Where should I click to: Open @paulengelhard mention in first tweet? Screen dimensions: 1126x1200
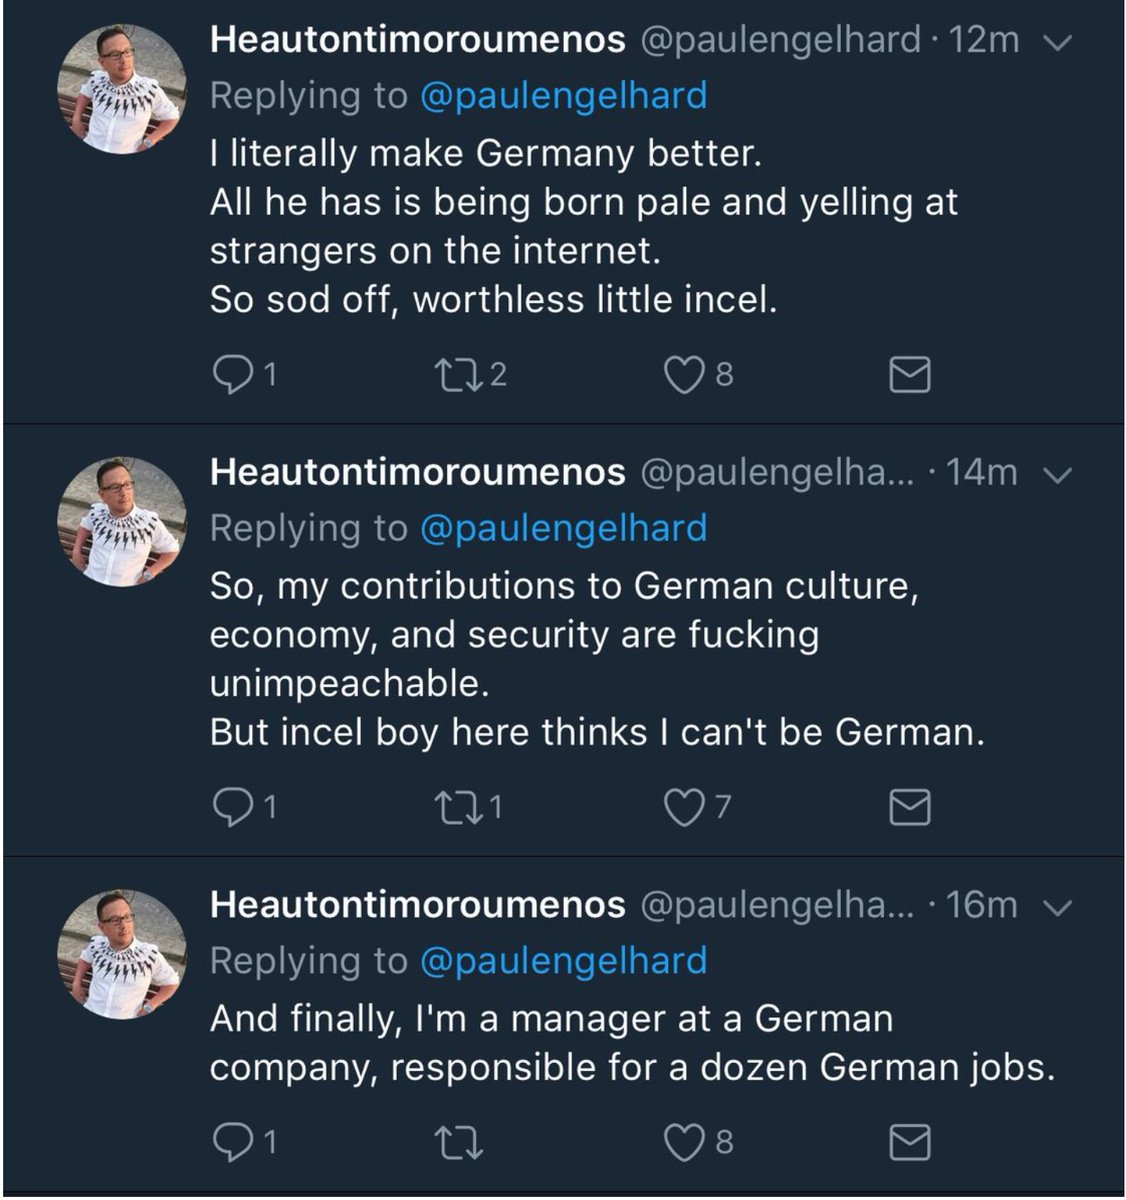click(x=563, y=96)
